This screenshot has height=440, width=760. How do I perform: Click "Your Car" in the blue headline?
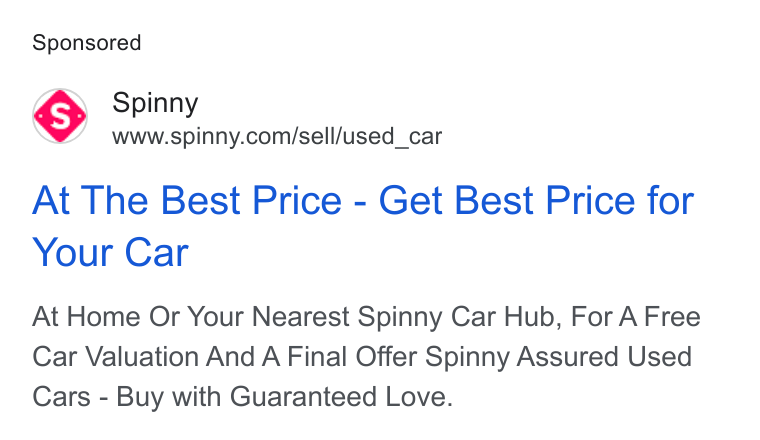click(x=110, y=252)
